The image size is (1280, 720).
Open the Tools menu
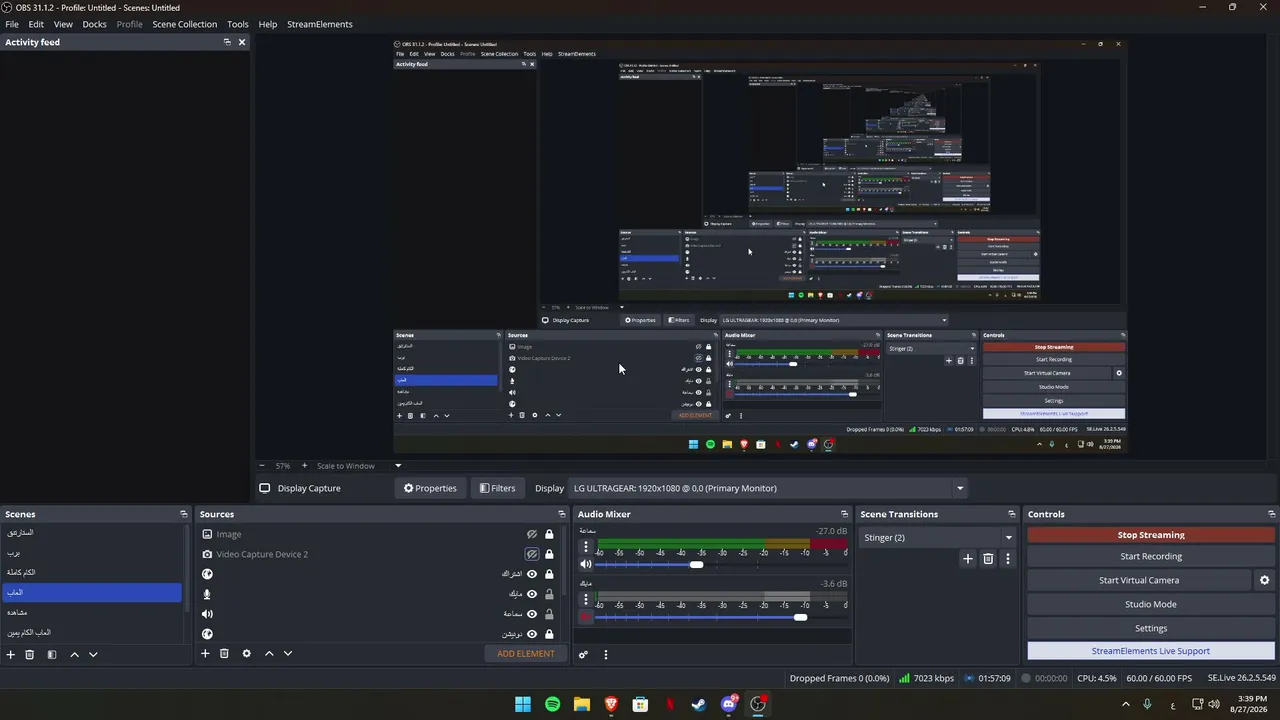coord(238,24)
